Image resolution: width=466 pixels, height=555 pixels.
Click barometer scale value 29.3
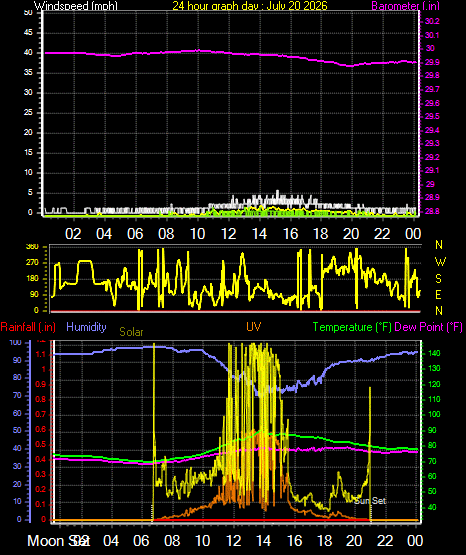tap(432, 143)
